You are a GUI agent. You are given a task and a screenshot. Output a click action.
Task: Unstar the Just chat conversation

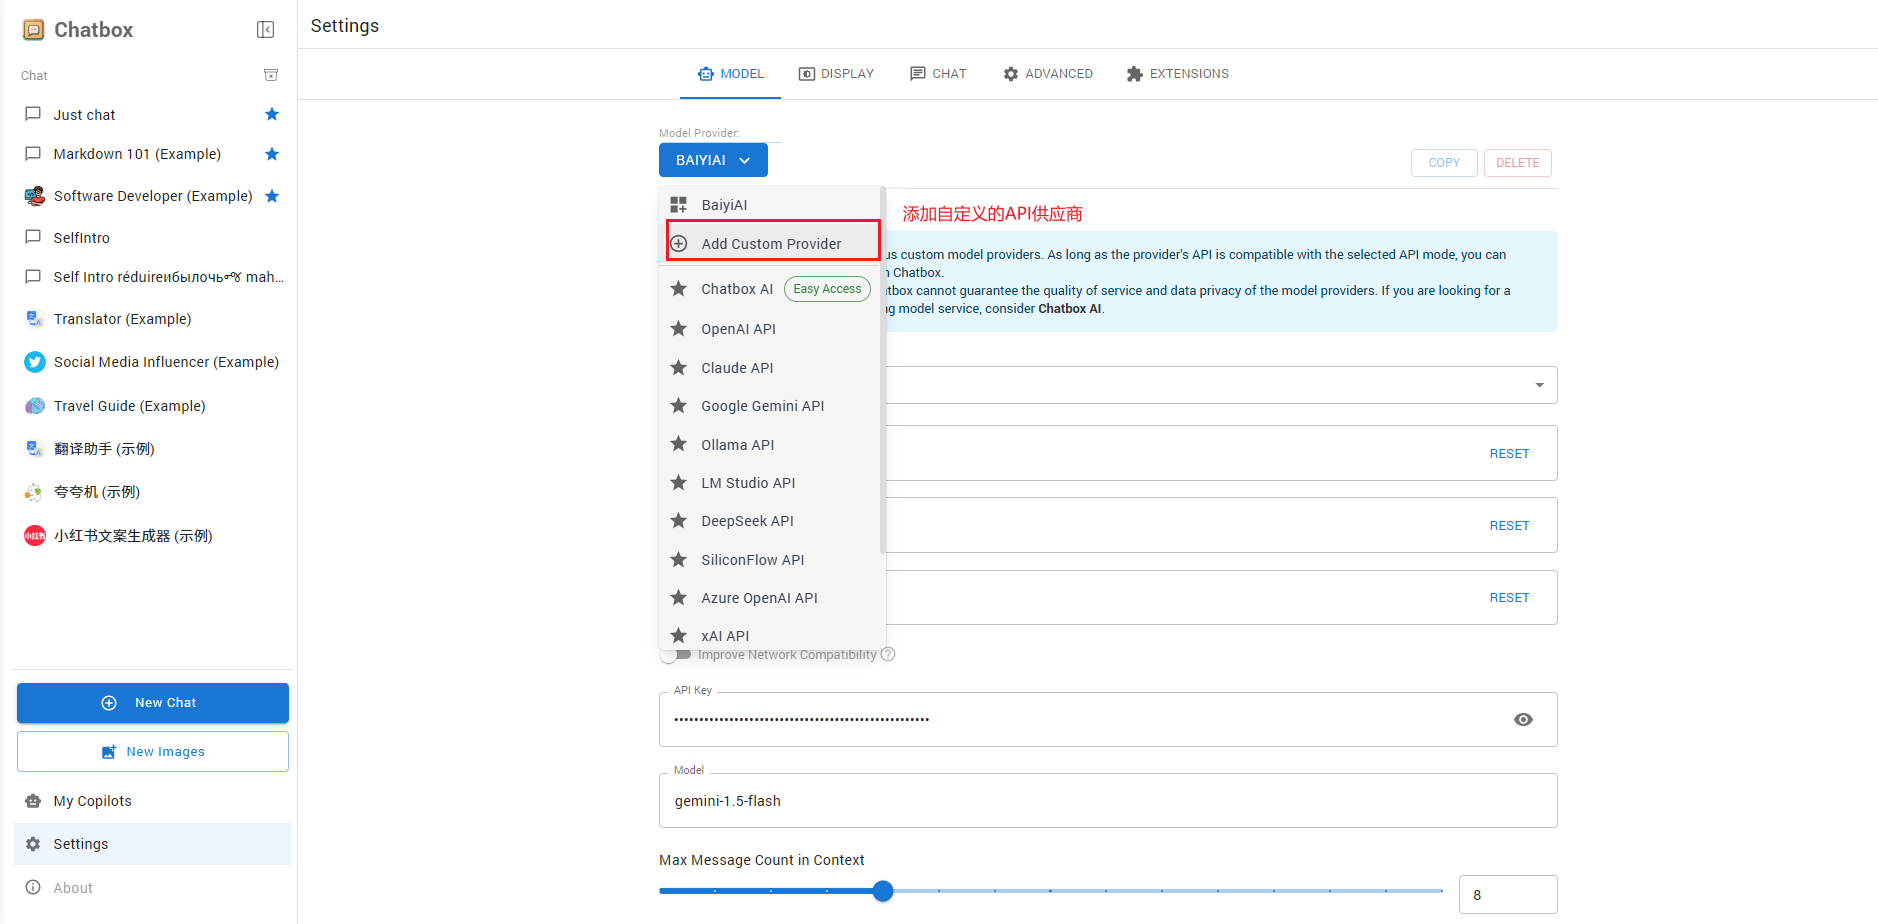[x=272, y=114]
